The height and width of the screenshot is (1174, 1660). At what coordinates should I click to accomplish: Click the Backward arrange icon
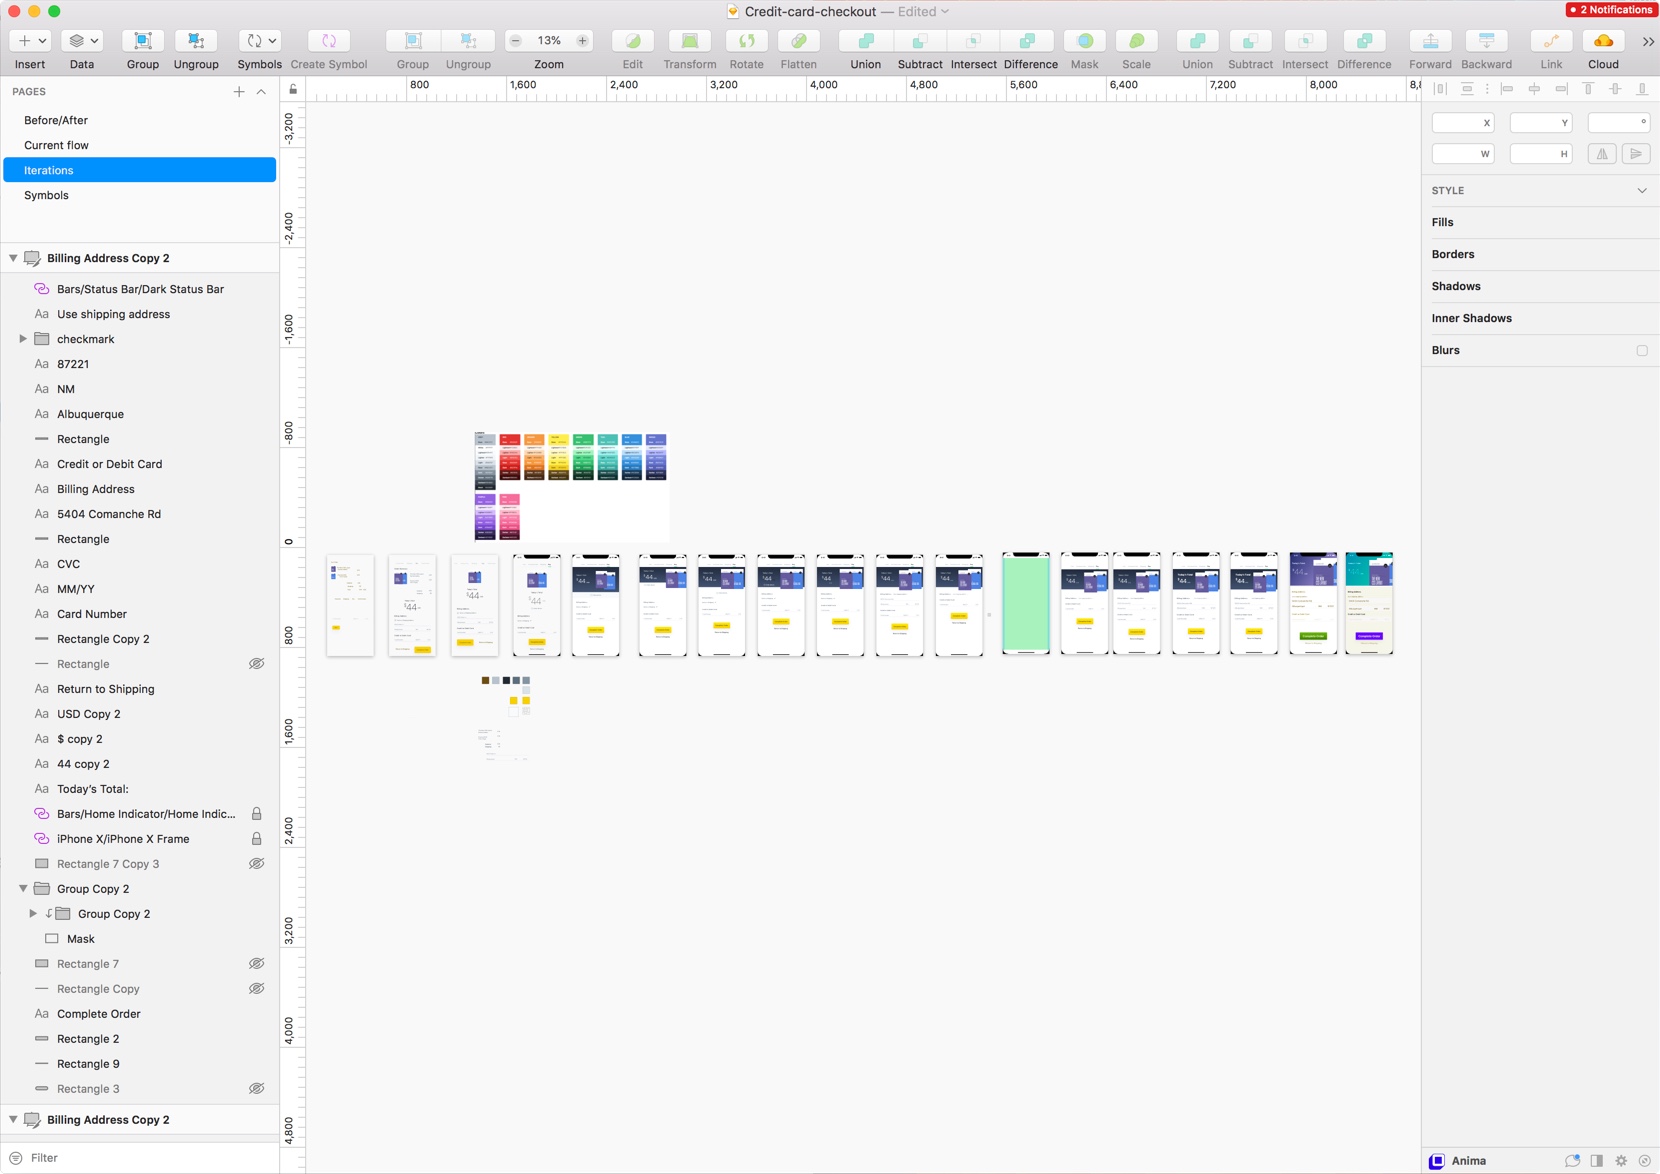click(x=1487, y=41)
